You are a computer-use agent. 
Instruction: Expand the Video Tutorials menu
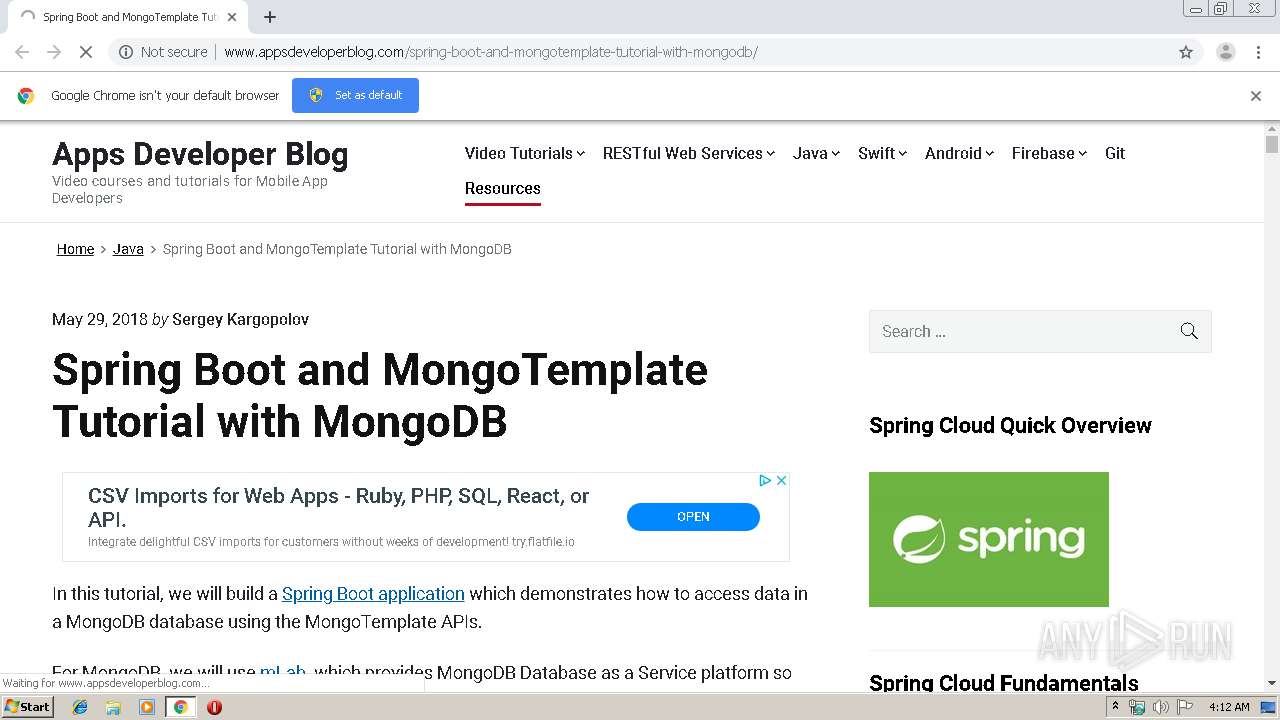tap(525, 153)
